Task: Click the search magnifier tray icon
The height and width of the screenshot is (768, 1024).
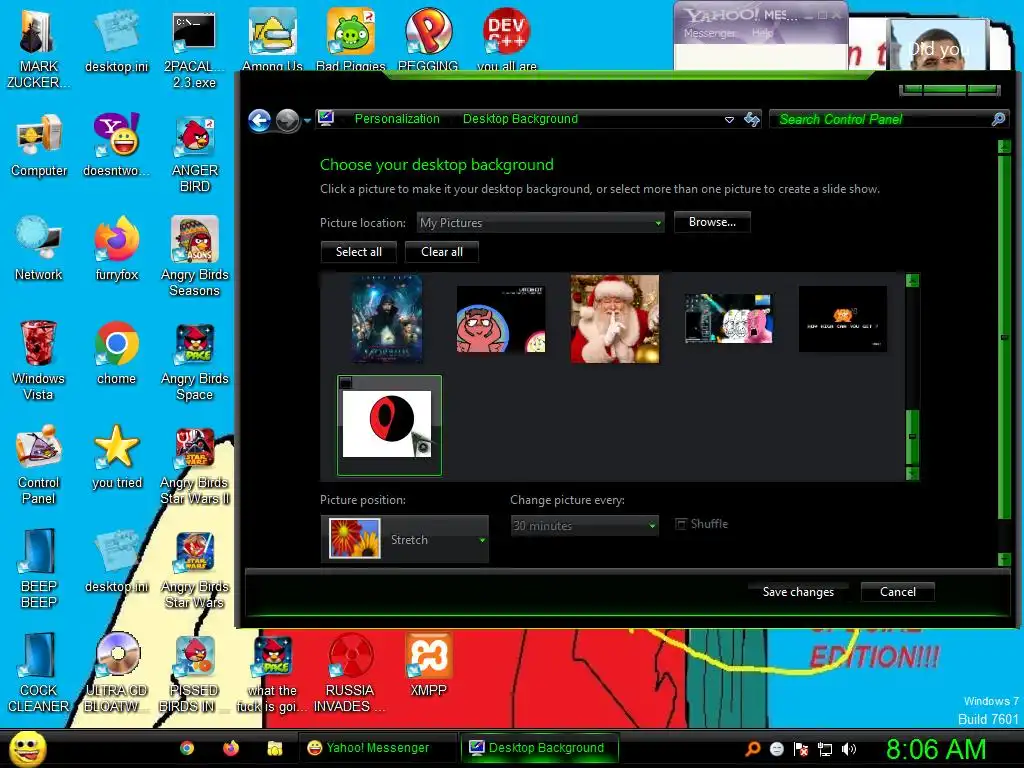Action: [752, 749]
